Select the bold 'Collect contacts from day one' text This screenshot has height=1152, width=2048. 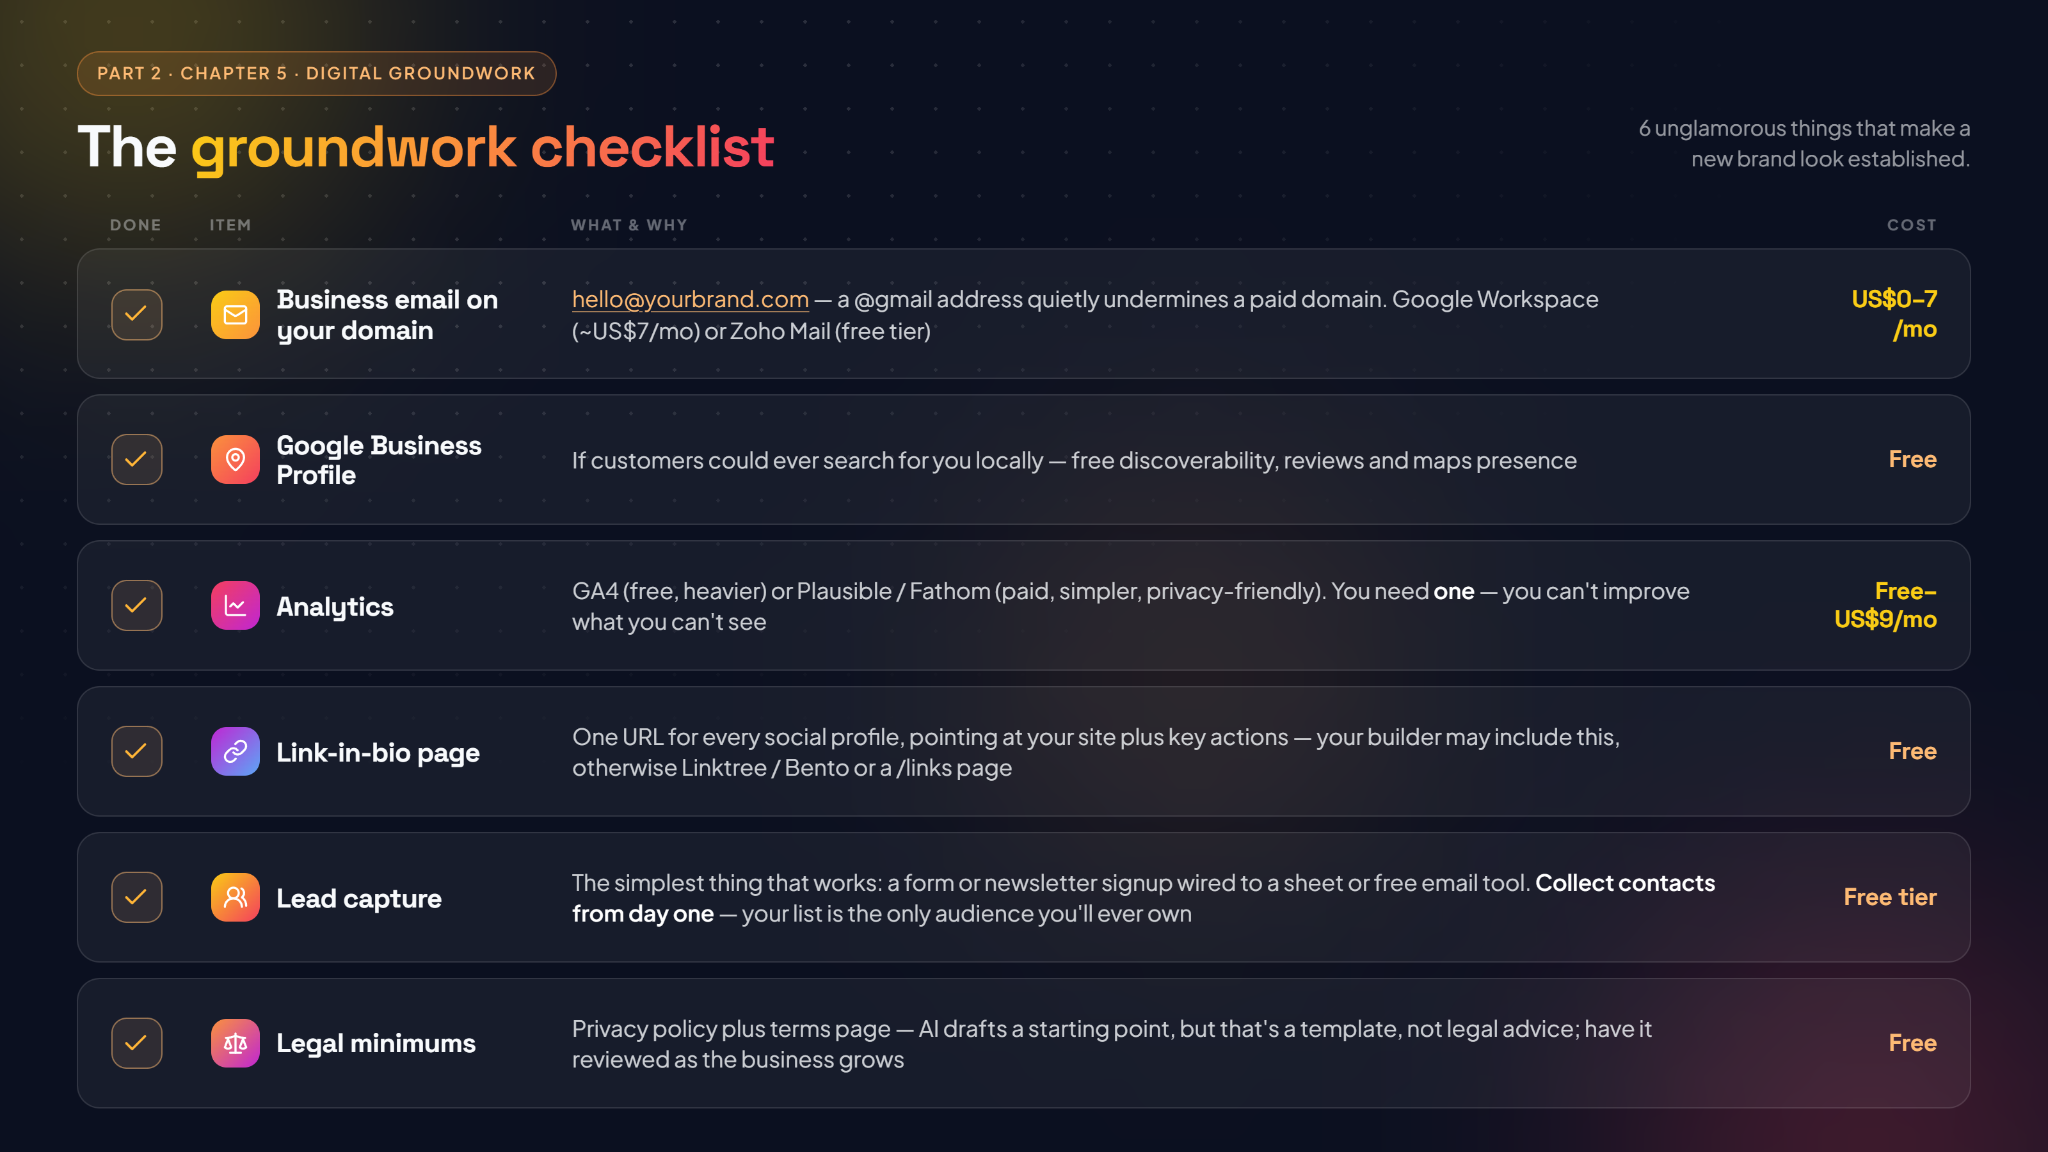point(1143,898)
